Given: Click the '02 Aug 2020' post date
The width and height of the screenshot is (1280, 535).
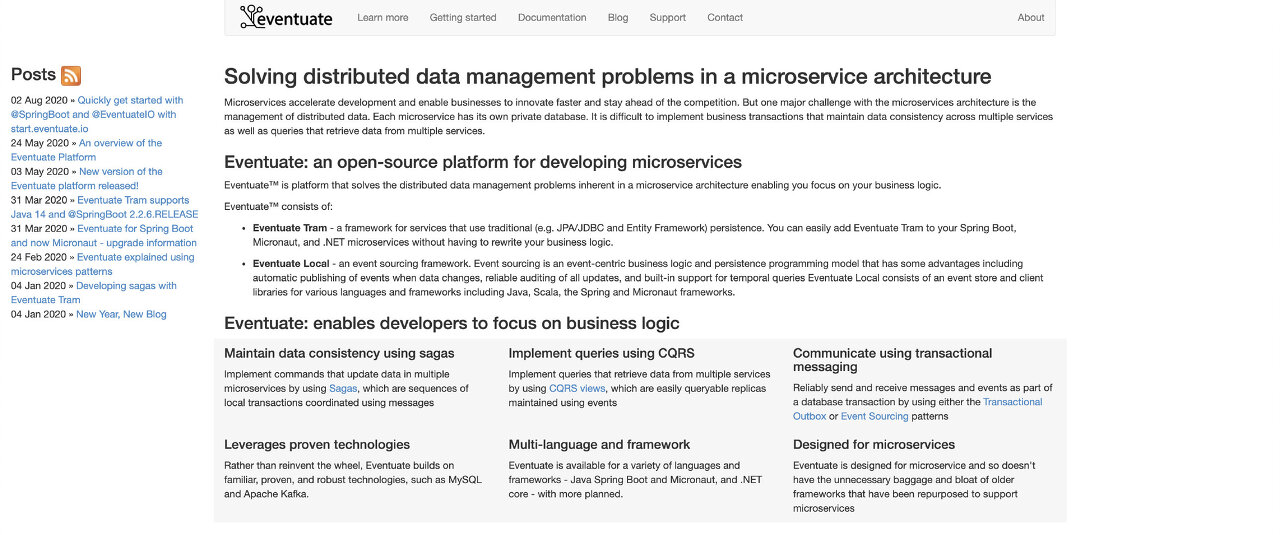Looking at the screenshot, I should point(39,100).
